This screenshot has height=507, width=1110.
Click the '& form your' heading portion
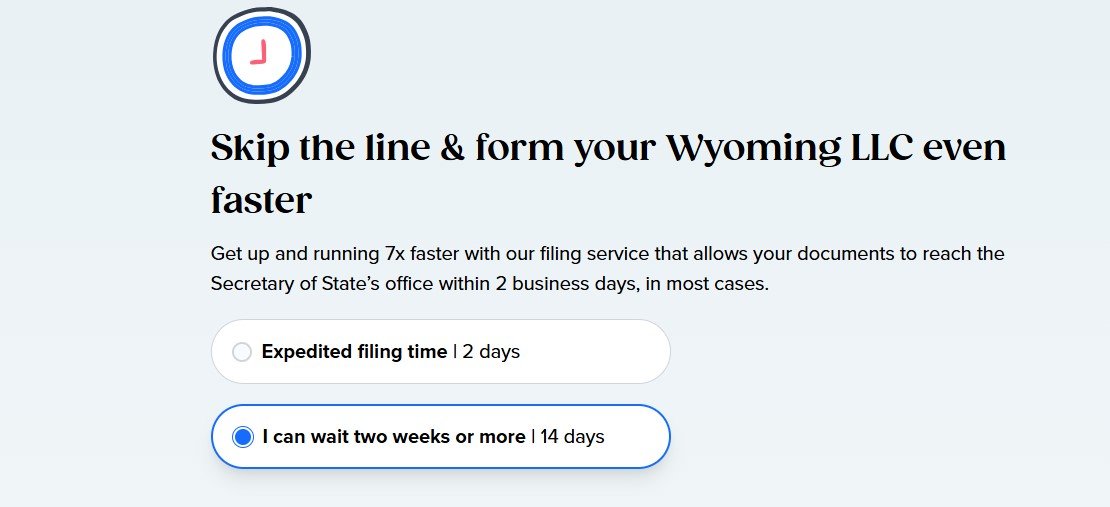(x=550, y=149)
